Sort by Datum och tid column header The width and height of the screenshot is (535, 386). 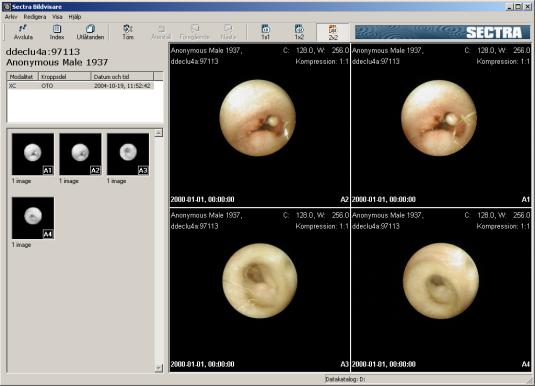point(122,76)
